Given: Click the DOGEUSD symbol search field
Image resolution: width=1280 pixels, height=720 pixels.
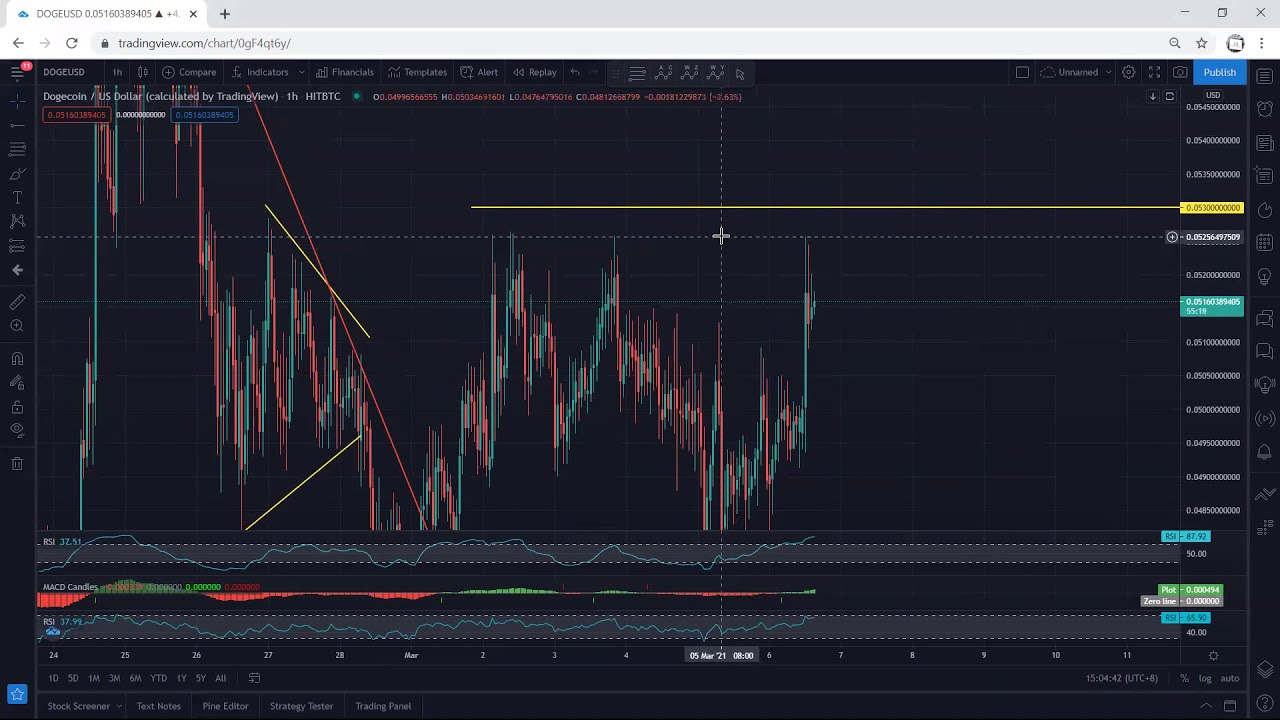Looking at the screenshot, I should click(x=66, y=72).
